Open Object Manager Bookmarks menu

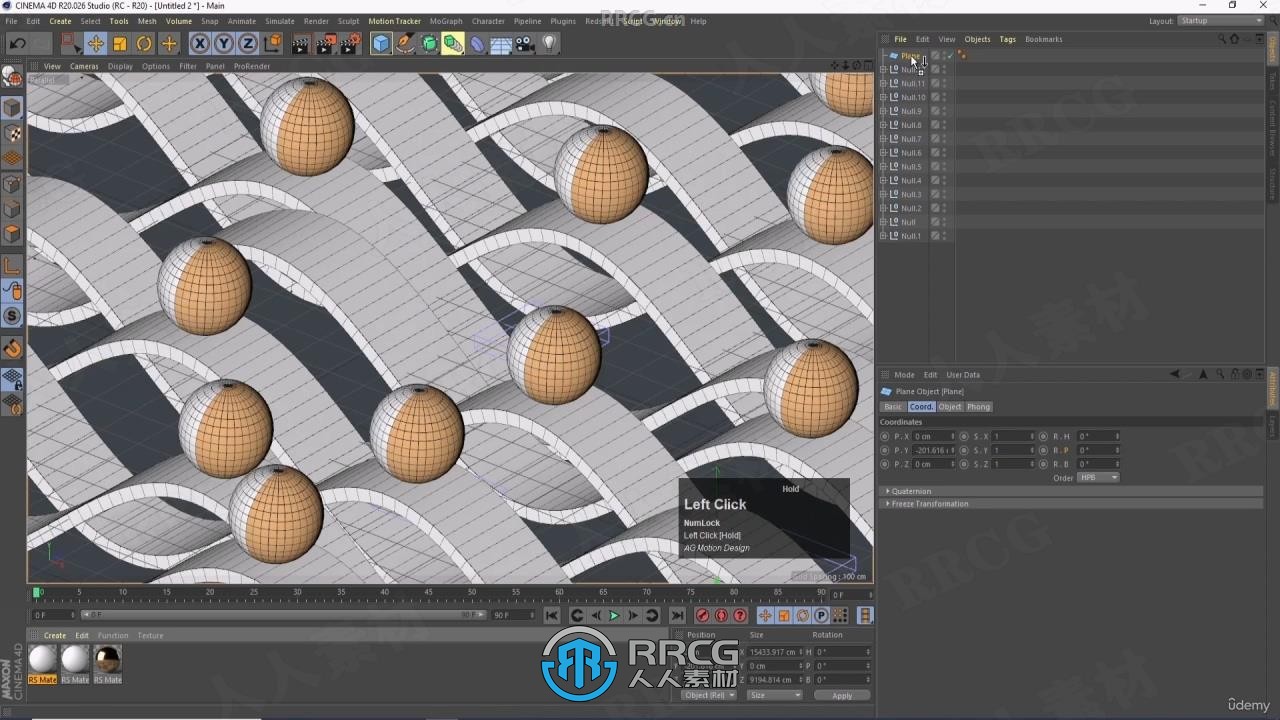pyautogui.click(x=1043, y=39)
